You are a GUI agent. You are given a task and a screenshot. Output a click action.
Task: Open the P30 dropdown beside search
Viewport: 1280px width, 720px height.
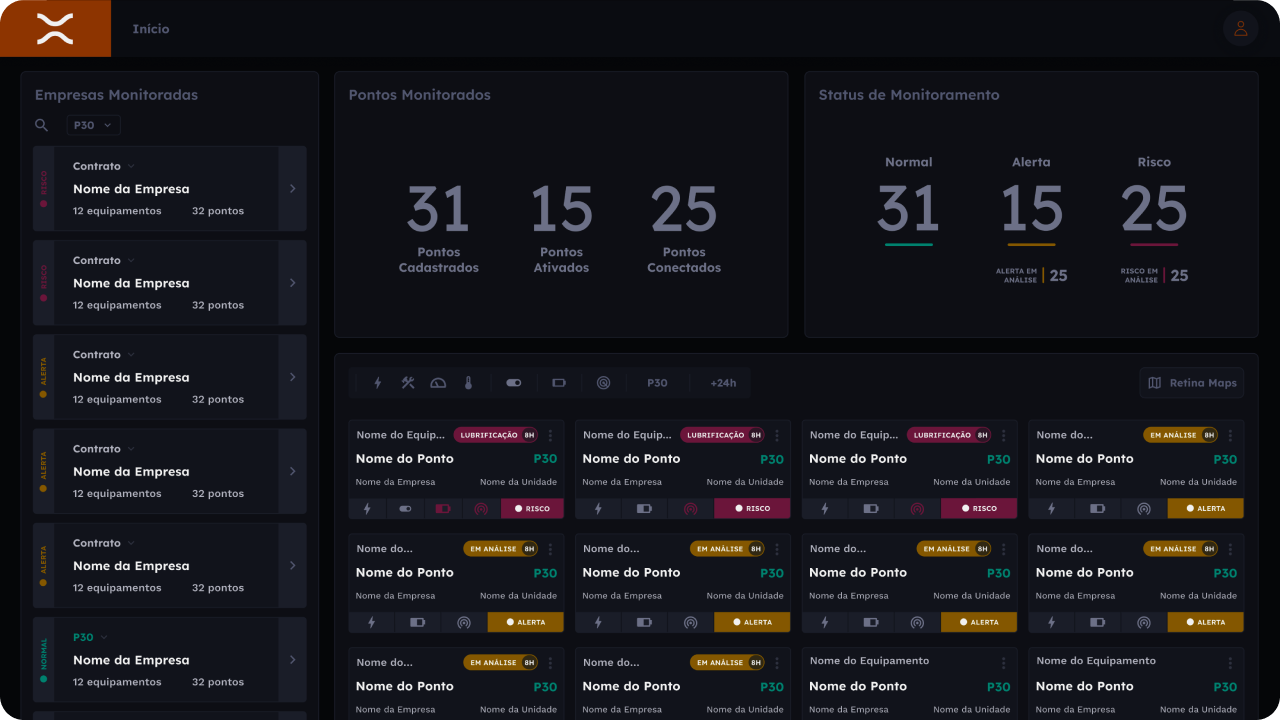pos(94,125)
